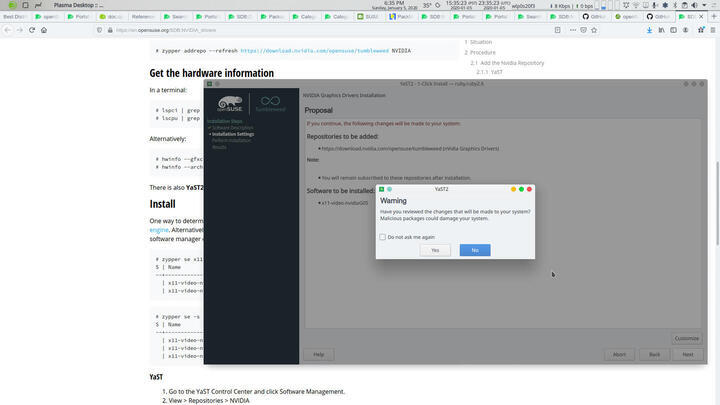This screenshot has height=405, width=720.
Task: Jump to '2 Procedure' in contents
Action: pos(480,52)
